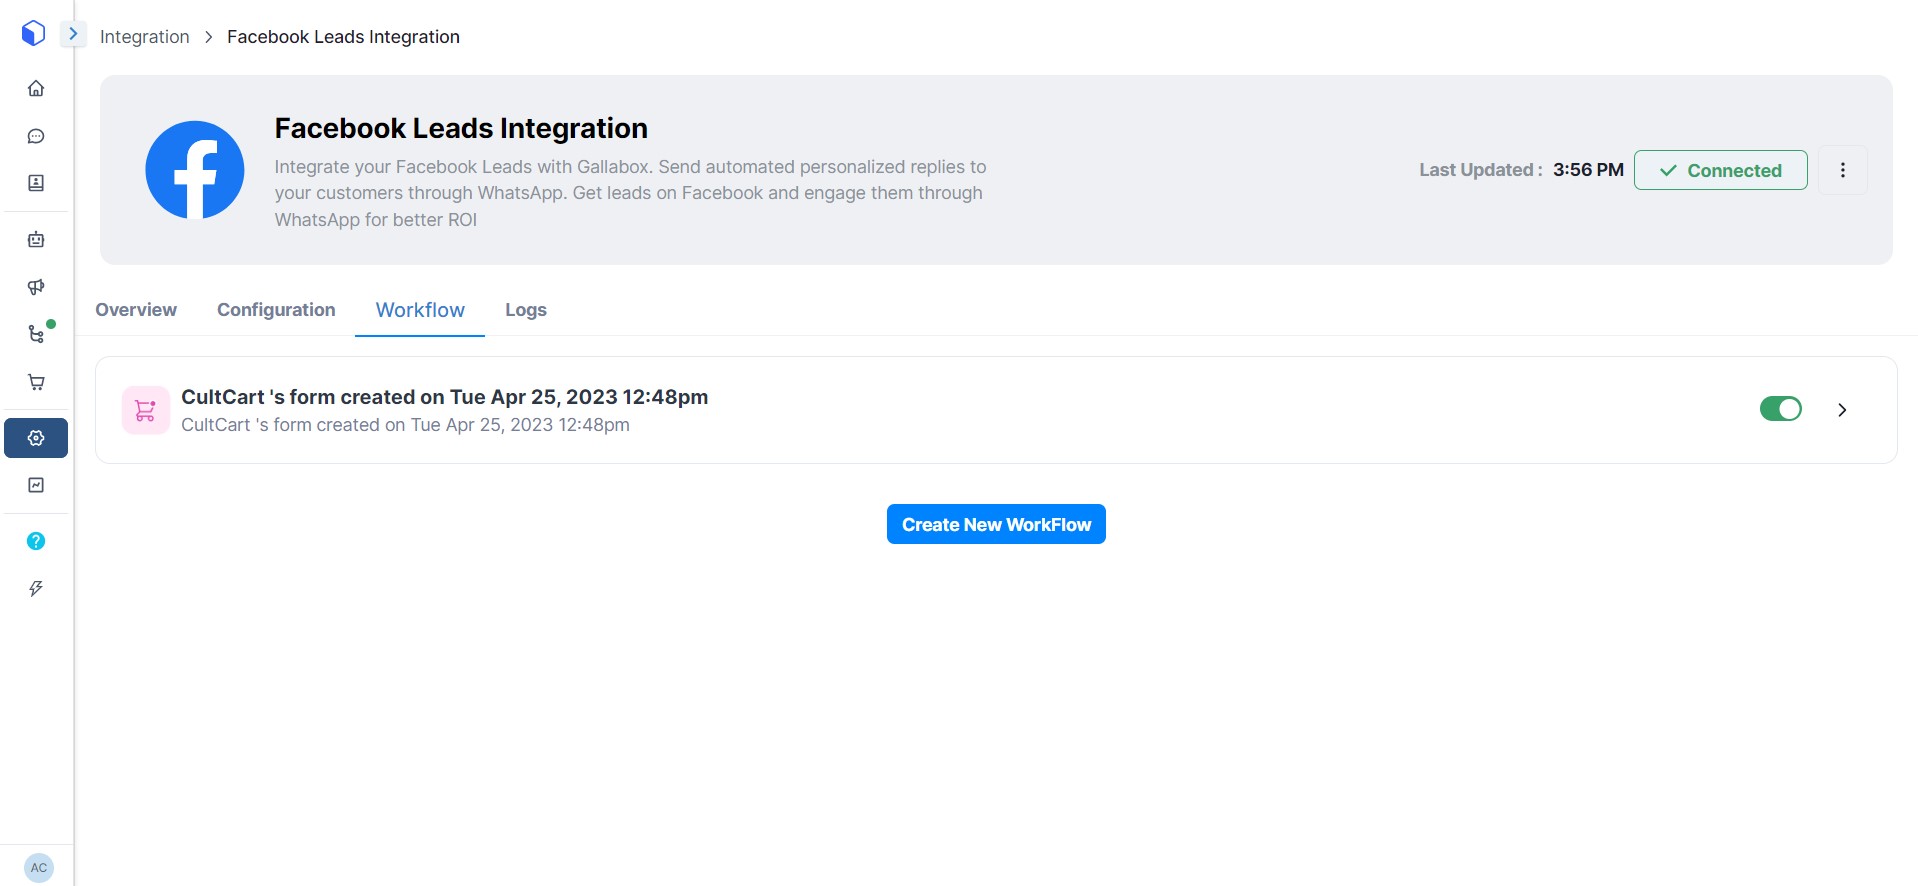1918x886 pixels.
Task: Click the Facebook Leads Integration heading
Action: (x=461, y=128)
